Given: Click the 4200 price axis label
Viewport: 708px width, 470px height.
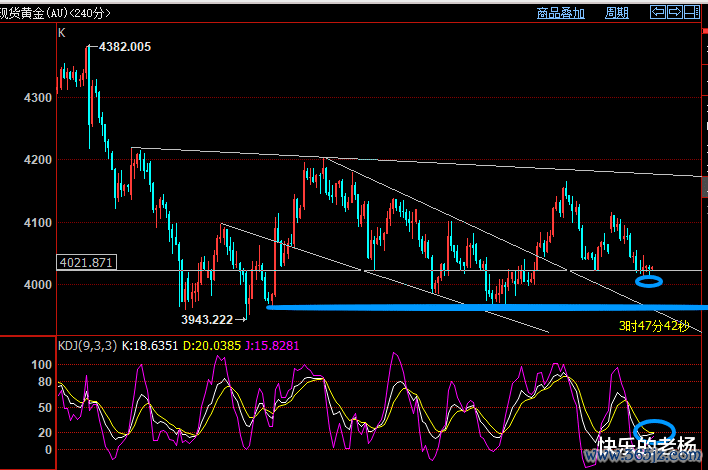Looking at the screenshot, I should tap(37, 160).
